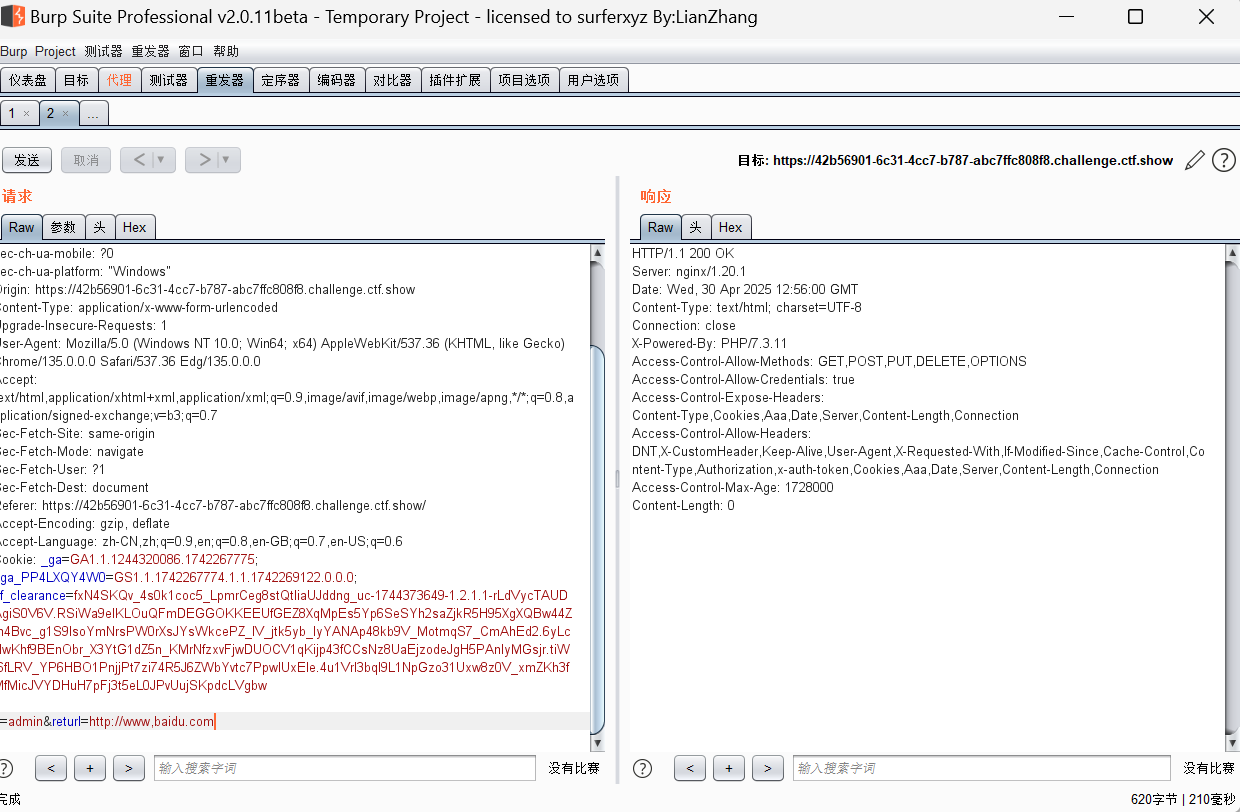The height and width of the screenshot is (812, 1240).
Task: Close Repeater tab 1 with its x
Action: pos(26,114)
